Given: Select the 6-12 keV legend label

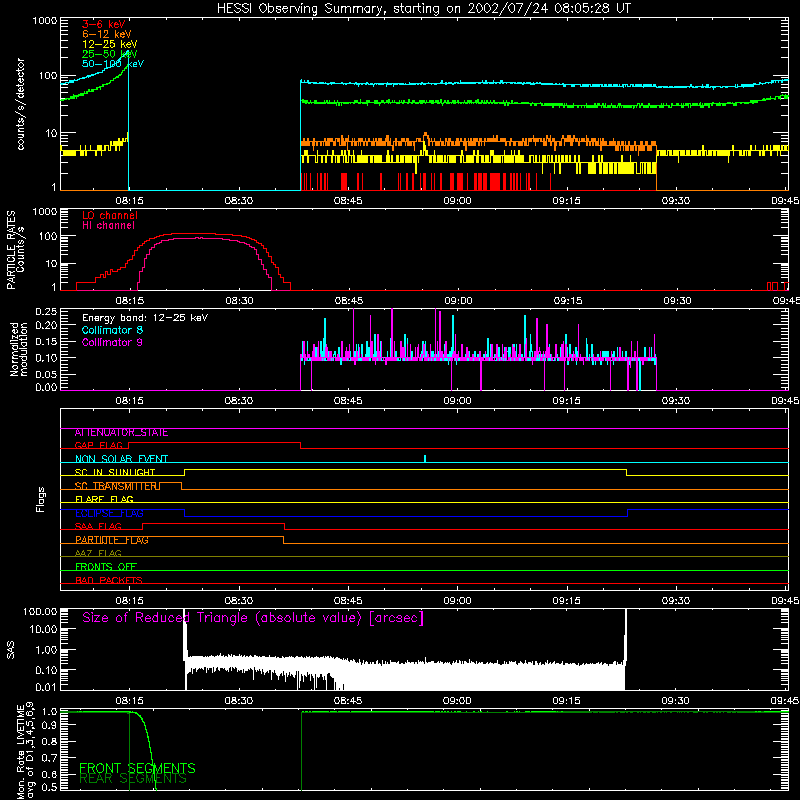Looking at the screenshot, I should pos(107,34).
